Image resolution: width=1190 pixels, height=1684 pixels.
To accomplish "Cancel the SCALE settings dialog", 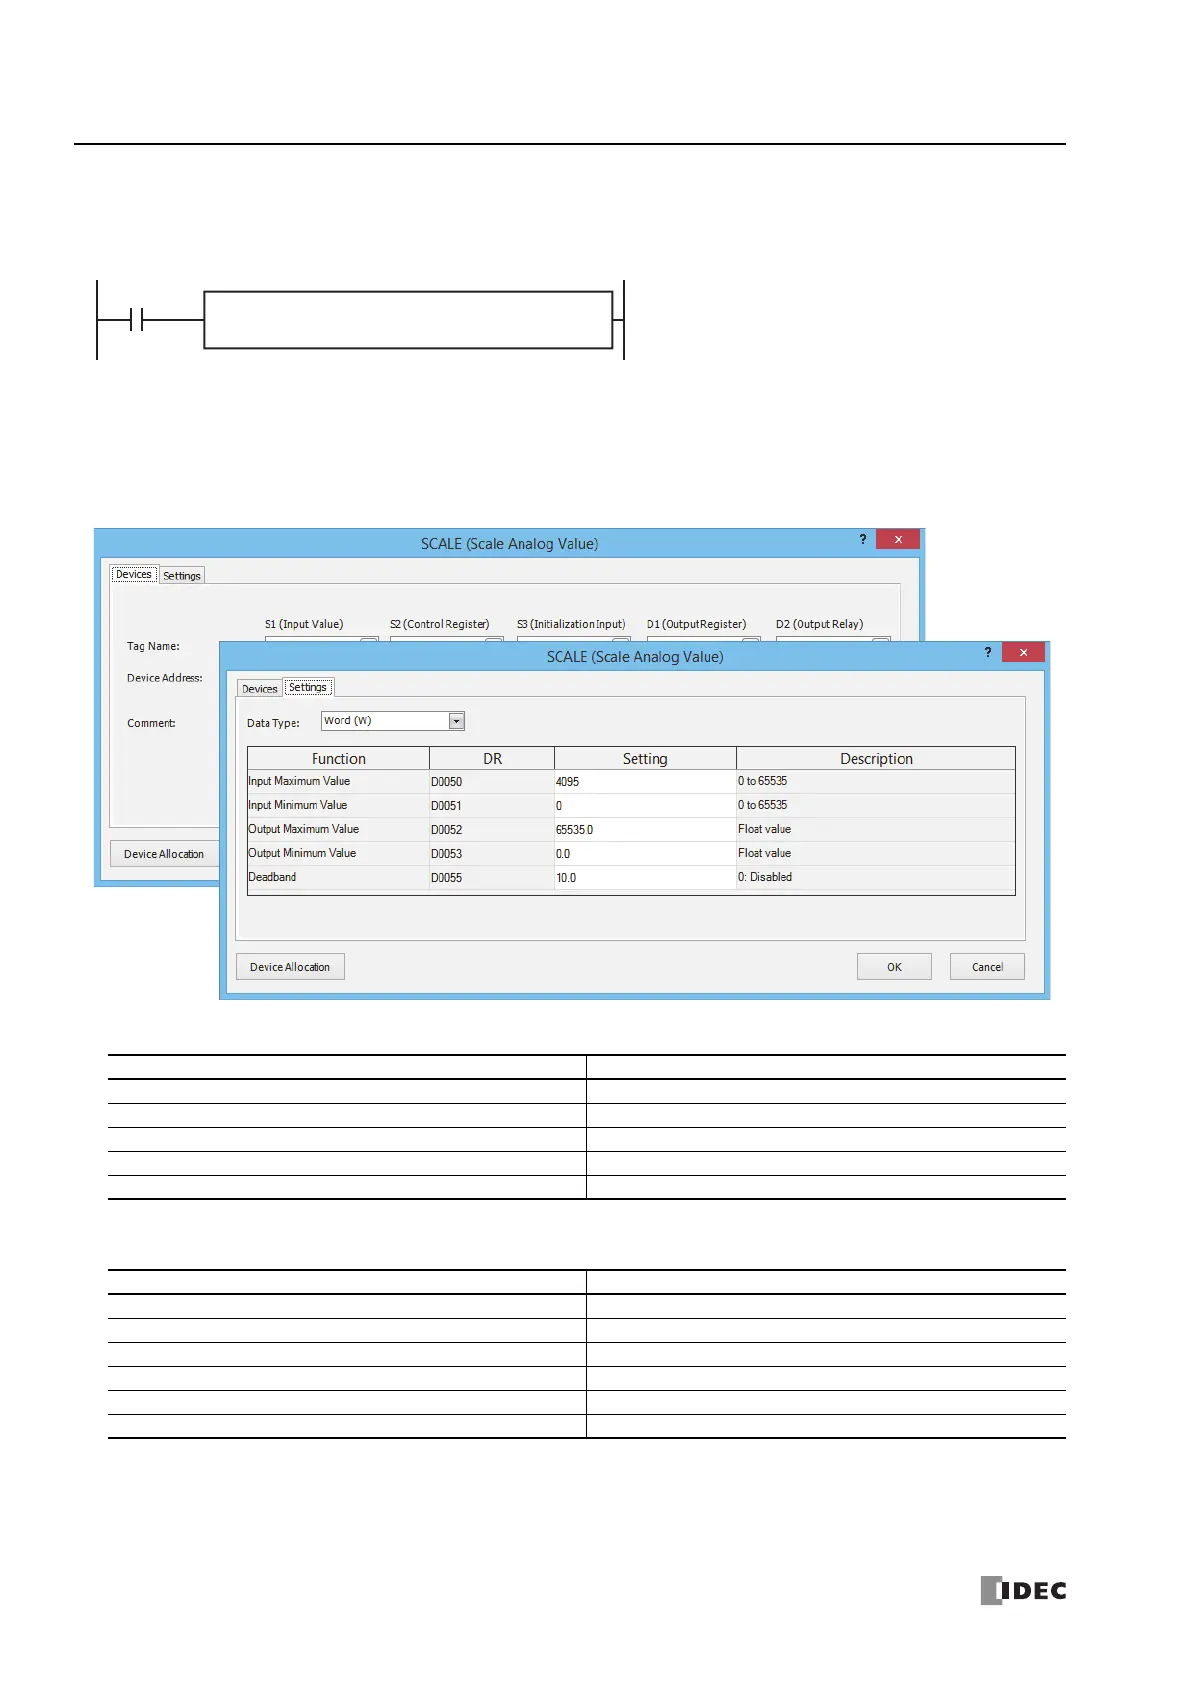I will [987, 967].
